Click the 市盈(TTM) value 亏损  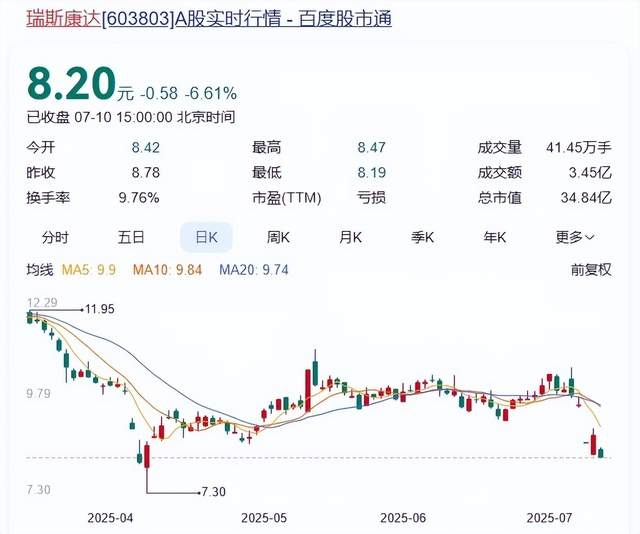coord(371,198)
